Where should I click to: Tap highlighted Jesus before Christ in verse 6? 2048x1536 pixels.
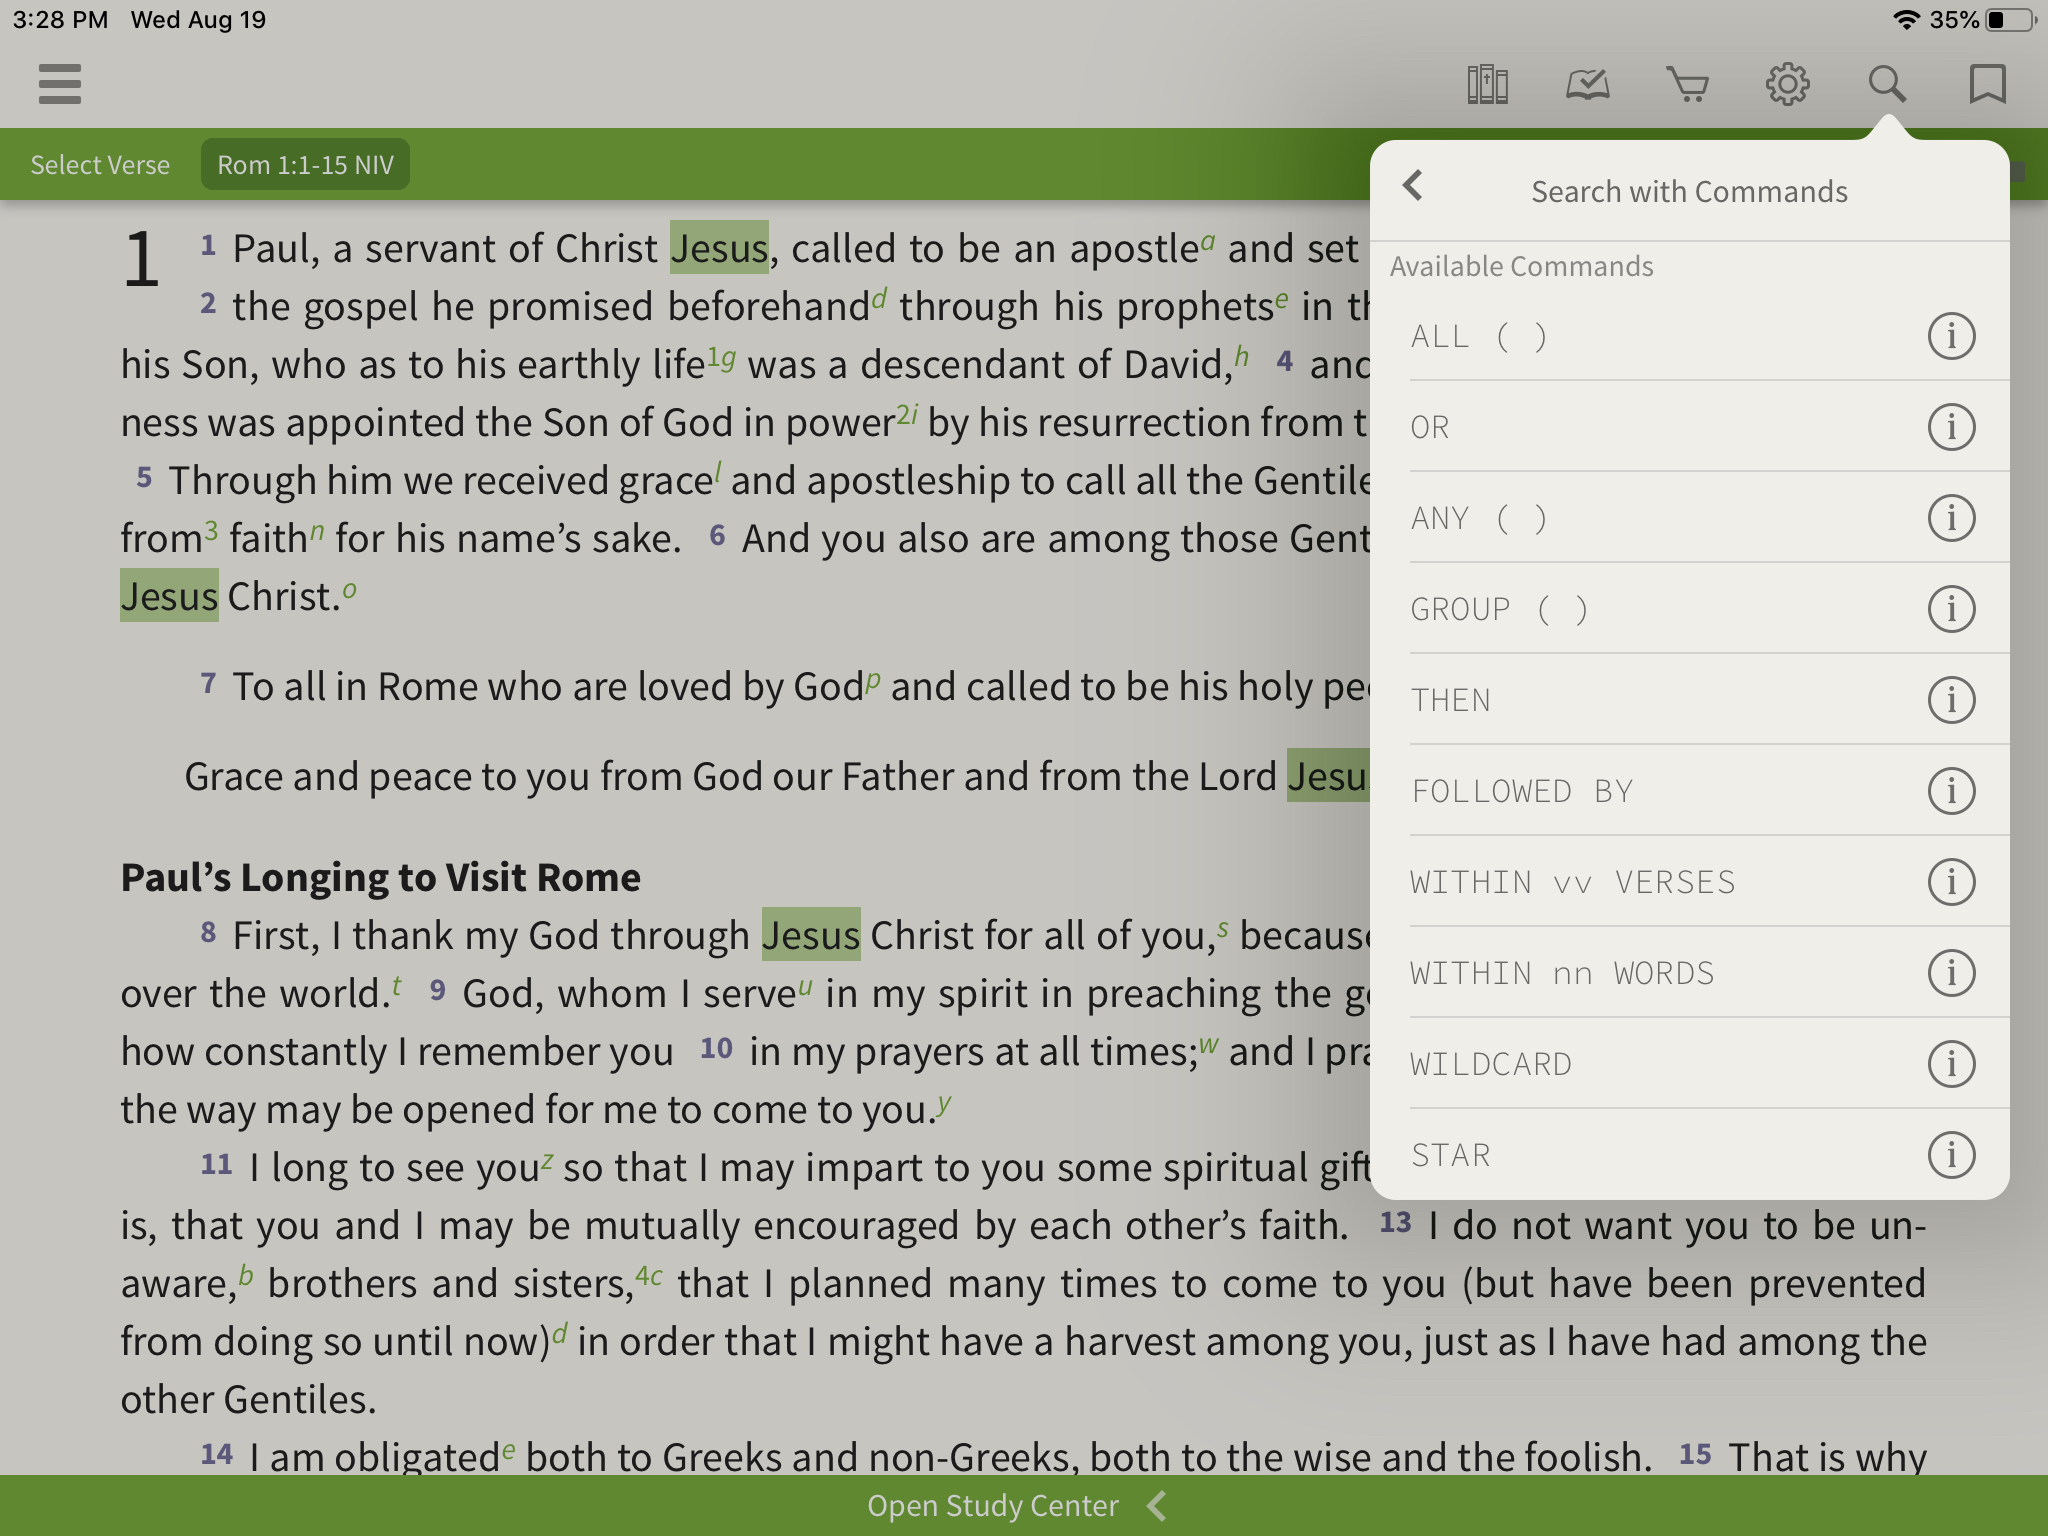(169, 596)
